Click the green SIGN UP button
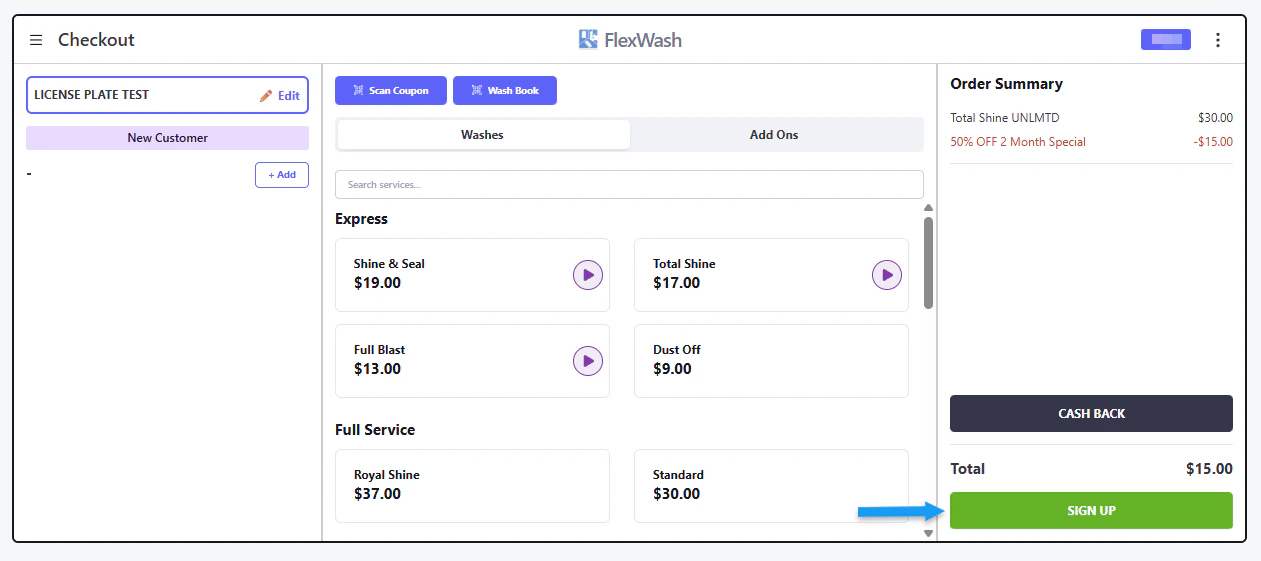 tap(1091, 510)
